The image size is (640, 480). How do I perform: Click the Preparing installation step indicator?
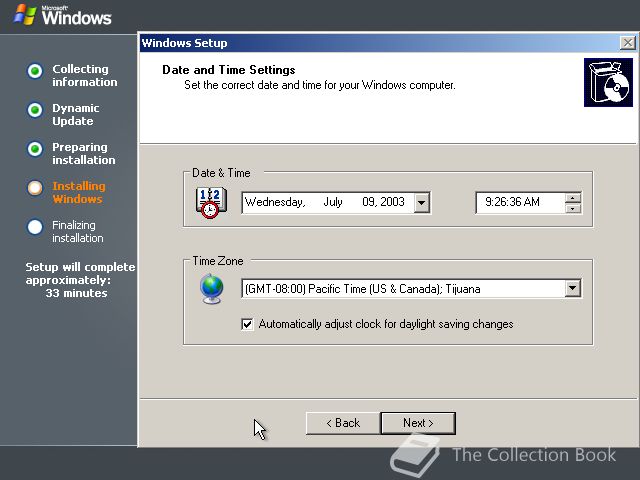click(x=35, y=149)
